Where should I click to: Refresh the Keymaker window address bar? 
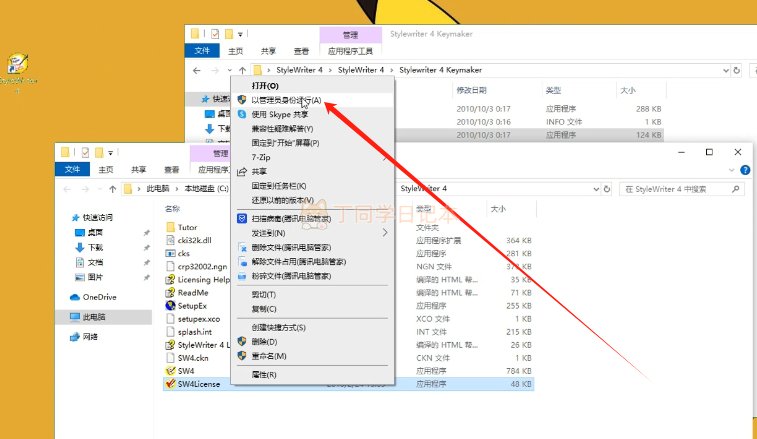pos(736,71)
